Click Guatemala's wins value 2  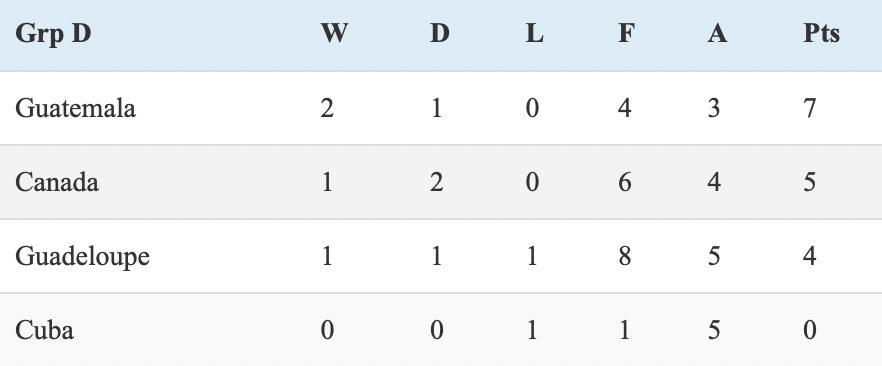(x=327, y=107)
